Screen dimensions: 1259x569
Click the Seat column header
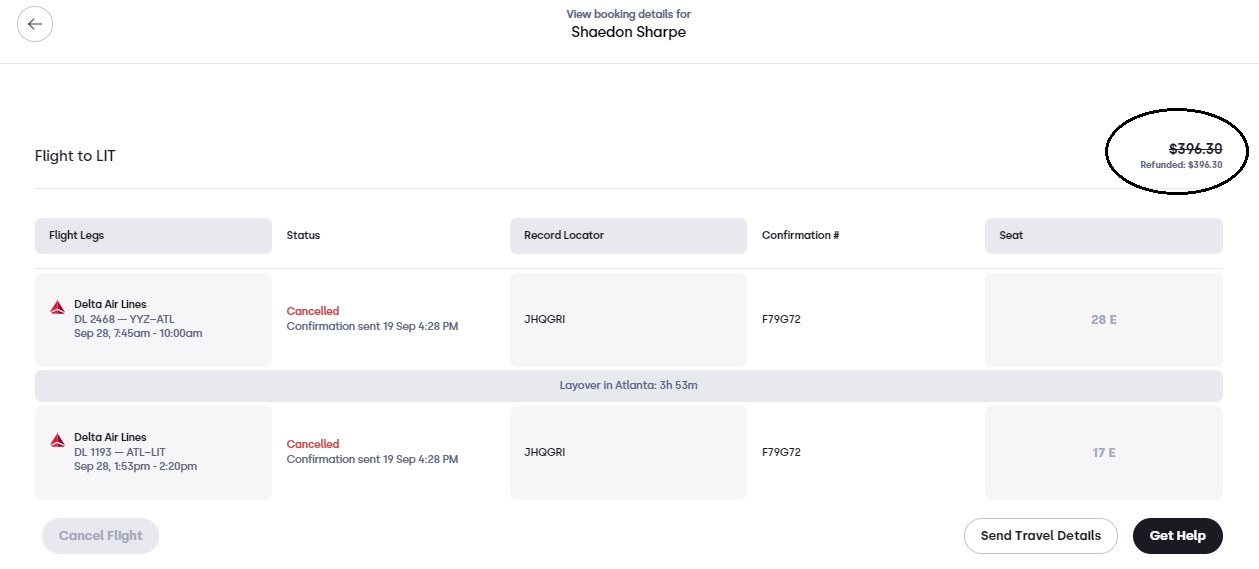(1103, 236)
